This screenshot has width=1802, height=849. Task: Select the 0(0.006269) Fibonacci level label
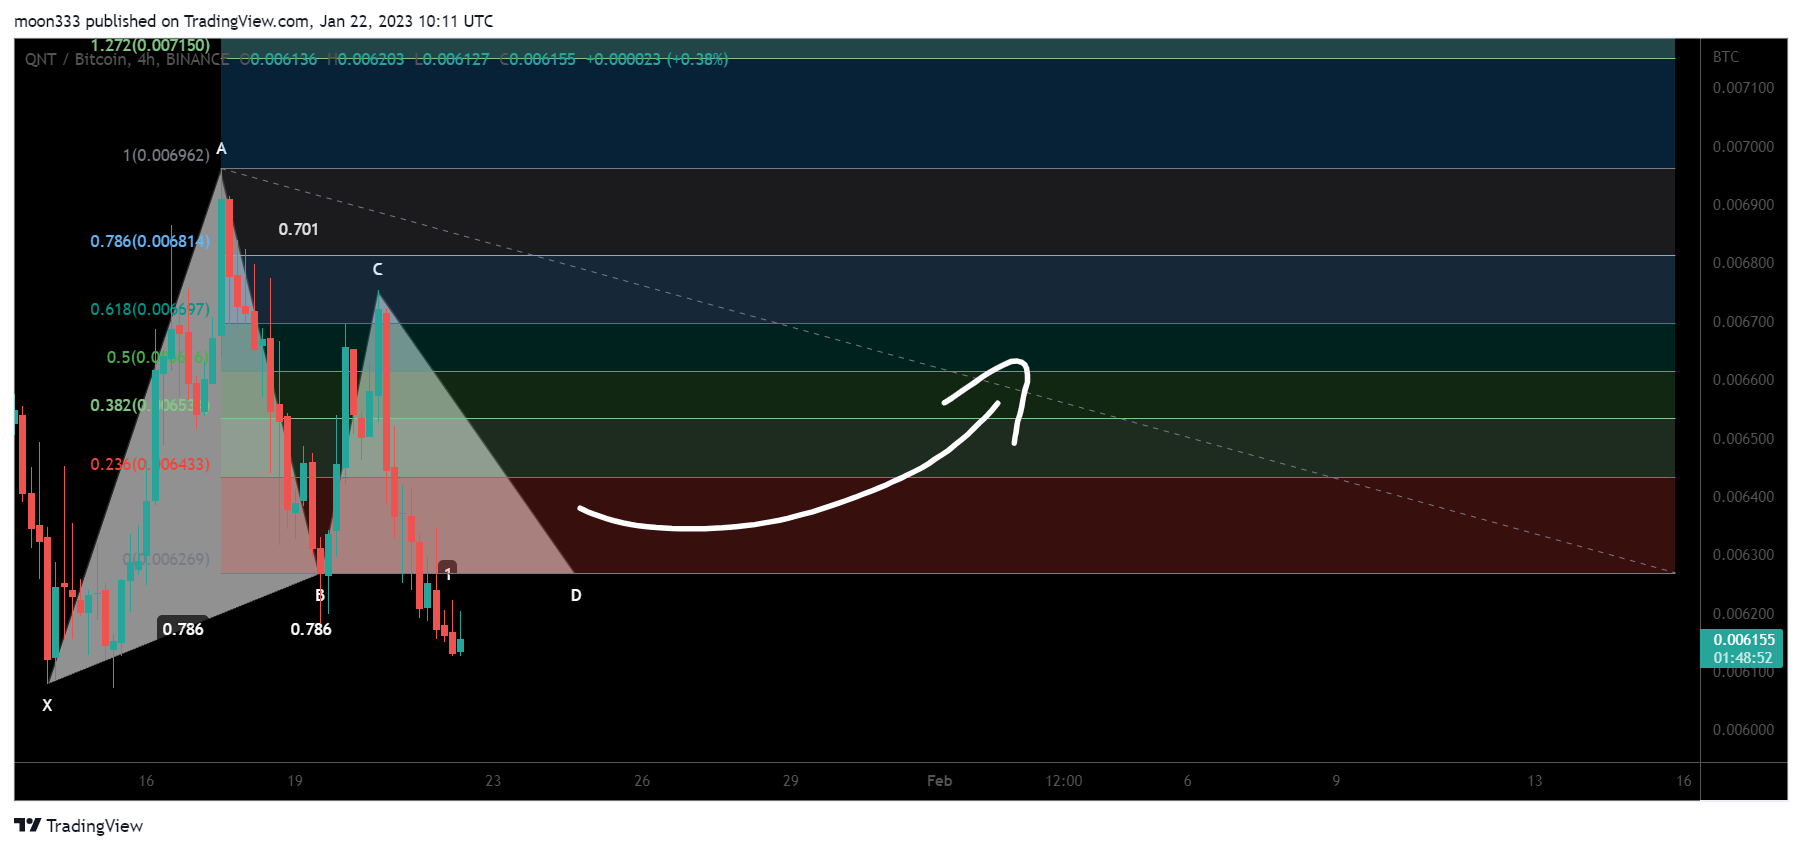click(x=166, y=559)
